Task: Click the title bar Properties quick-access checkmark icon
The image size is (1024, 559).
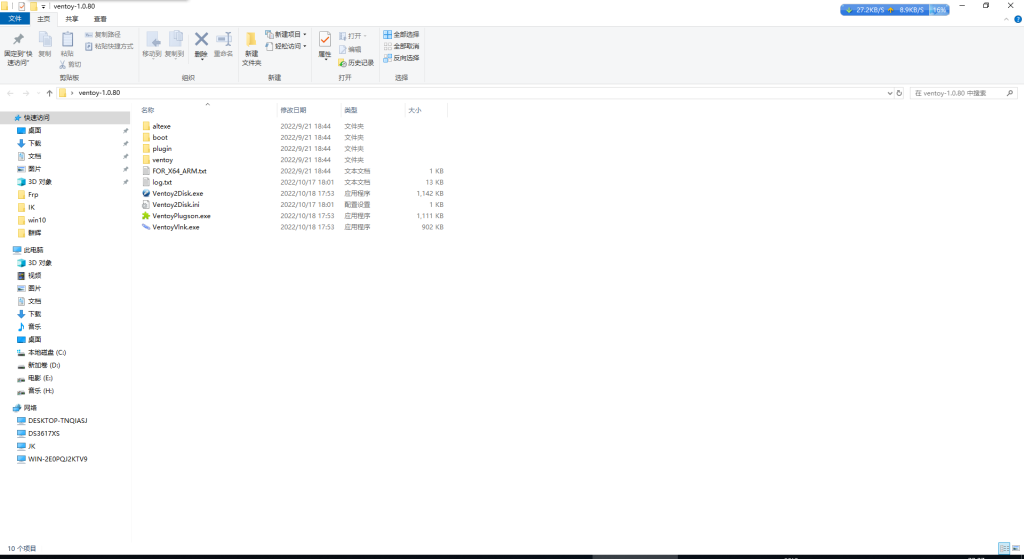Action: [22, 7]
